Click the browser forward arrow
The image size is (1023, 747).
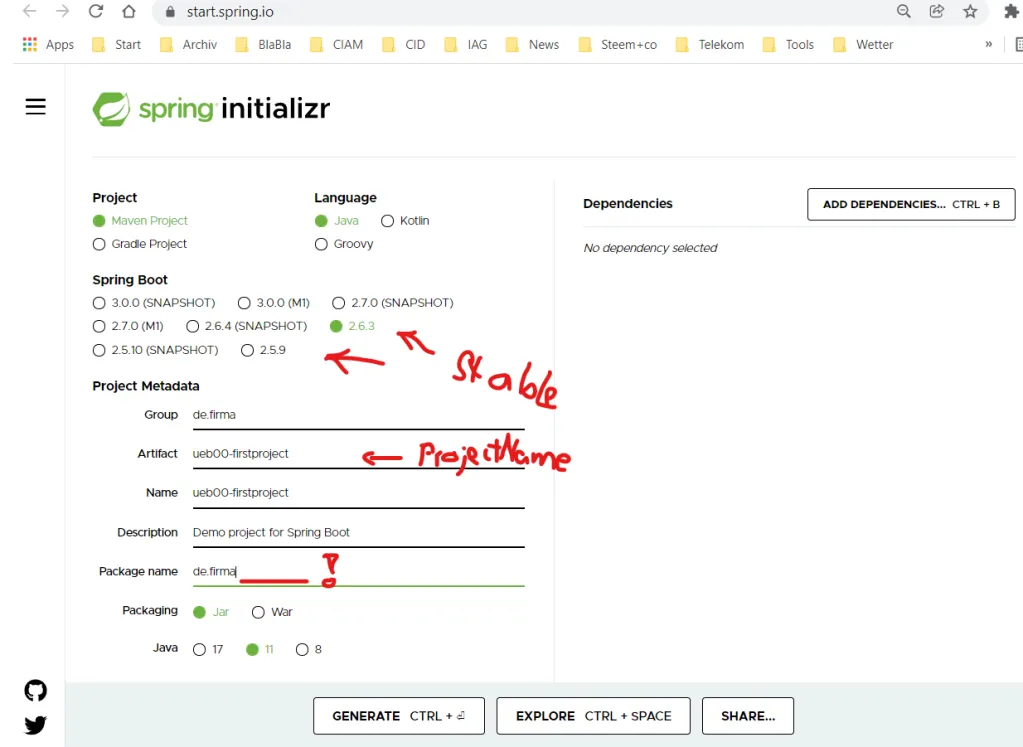click(x=63, y=11)
